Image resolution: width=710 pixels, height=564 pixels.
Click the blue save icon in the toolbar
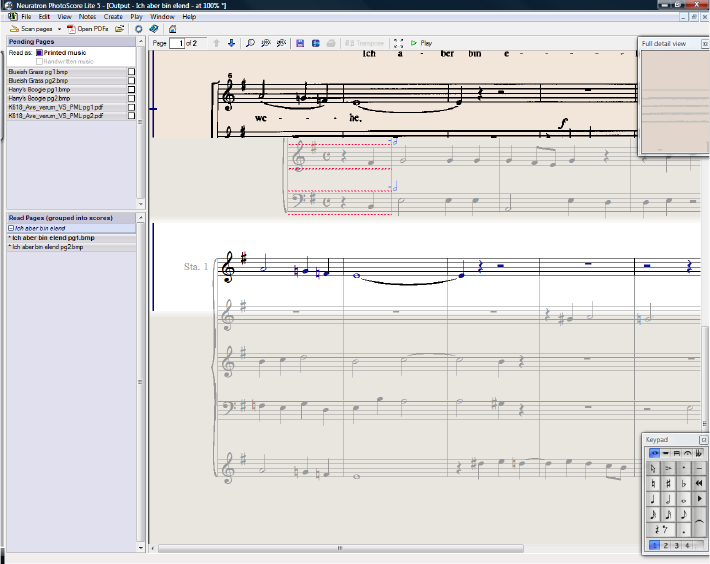pyautogui.click(x=300, y=44)
